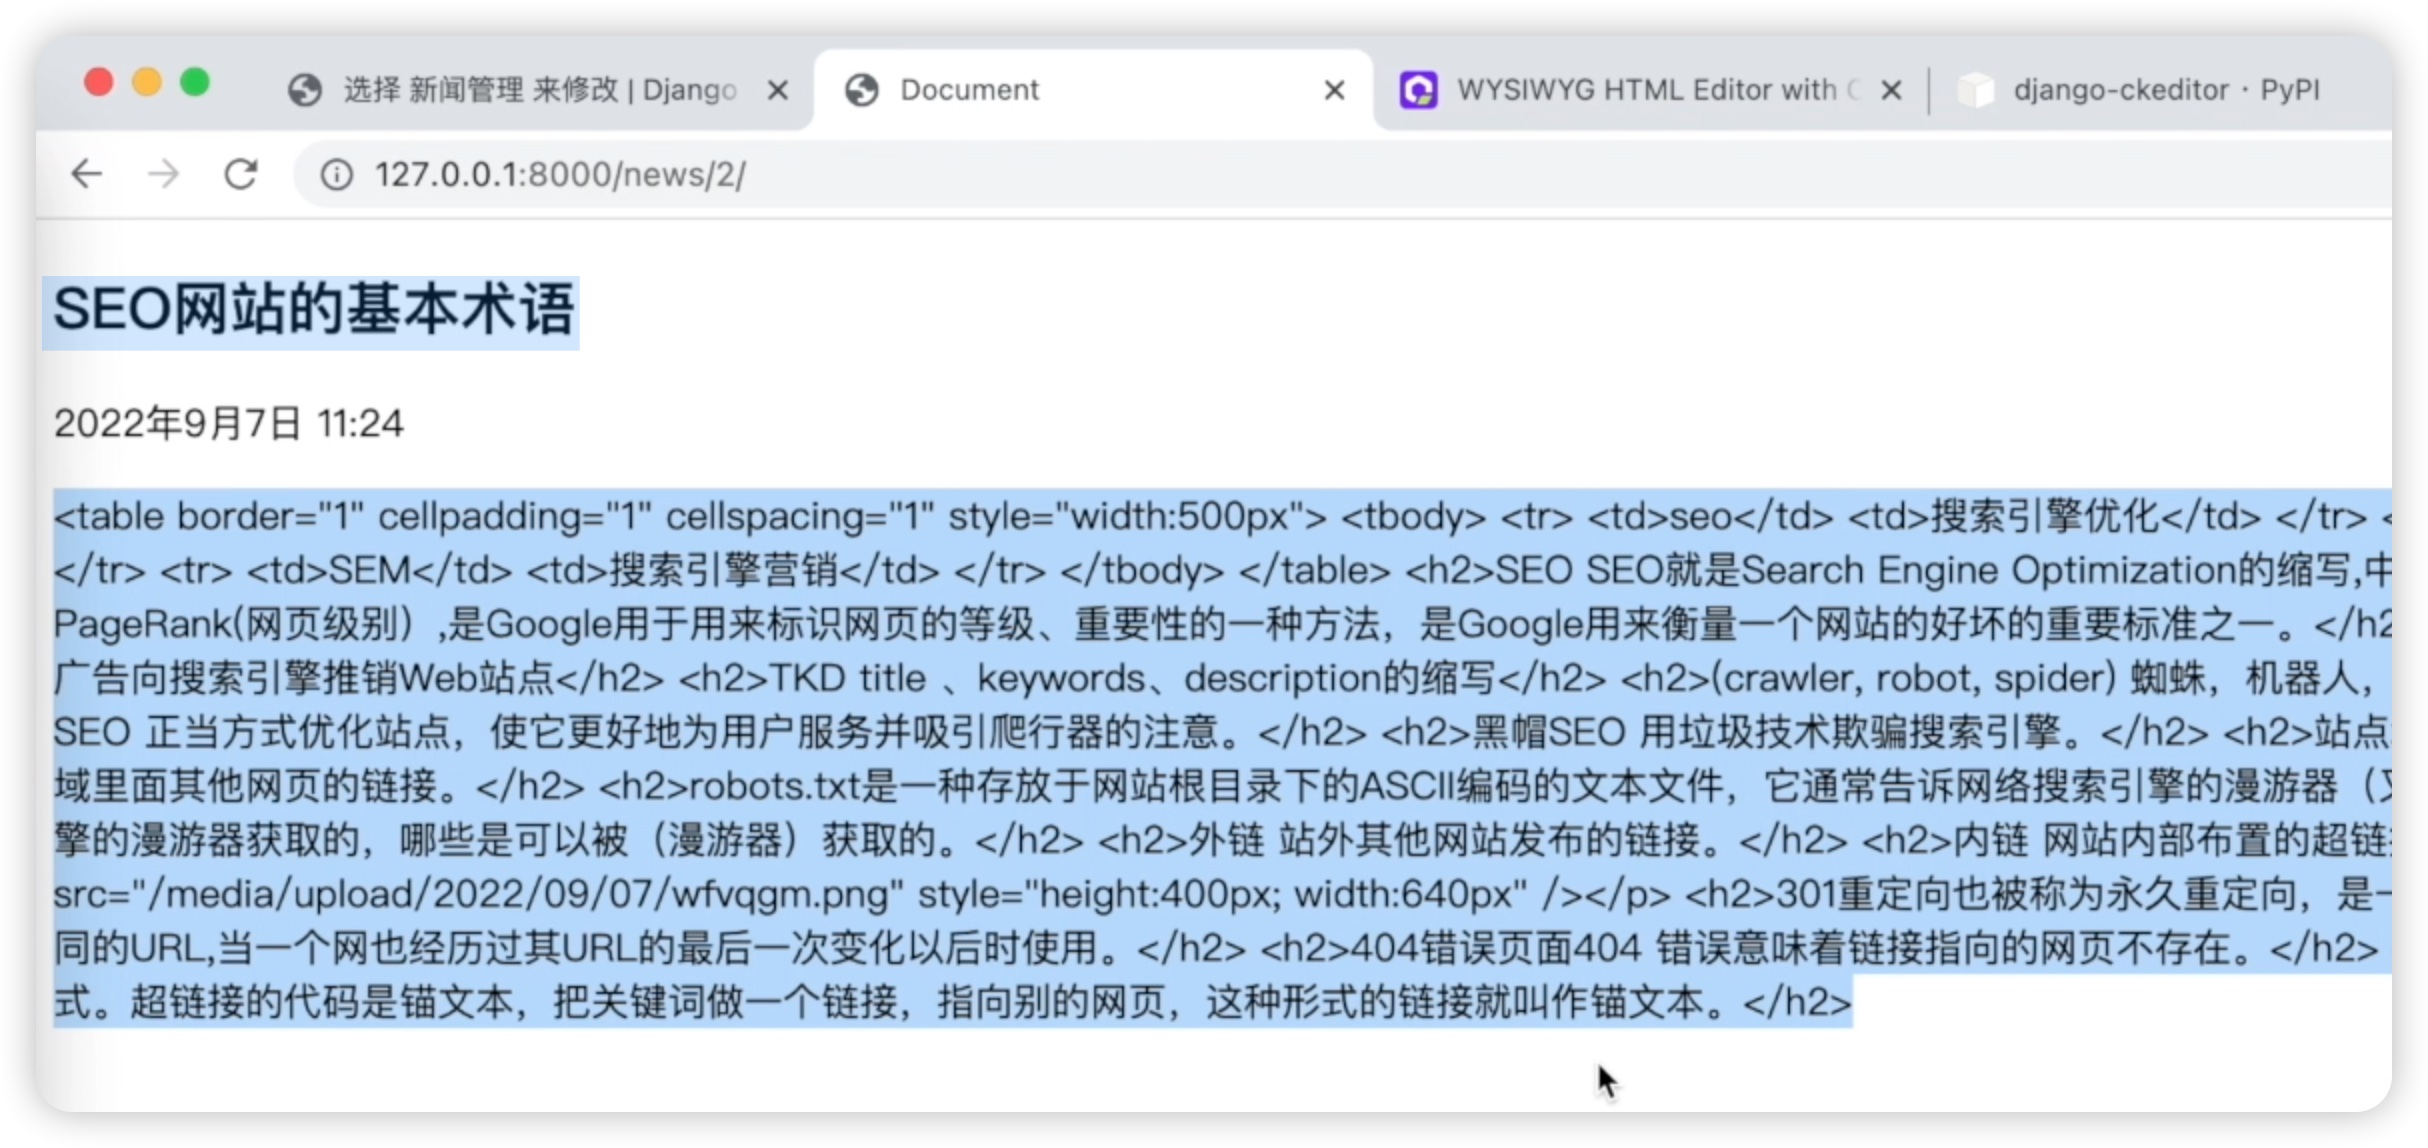Close the WYSIWYG HTML Editor tab
This screenshot has width=2428, height=1148.
1891,91
